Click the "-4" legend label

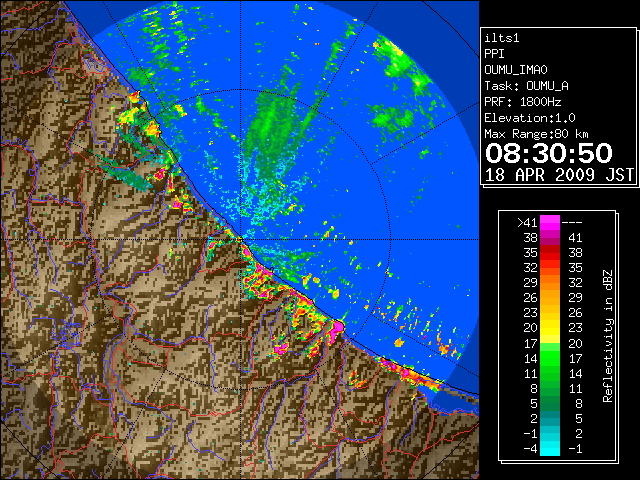click(x=530, y=449)
